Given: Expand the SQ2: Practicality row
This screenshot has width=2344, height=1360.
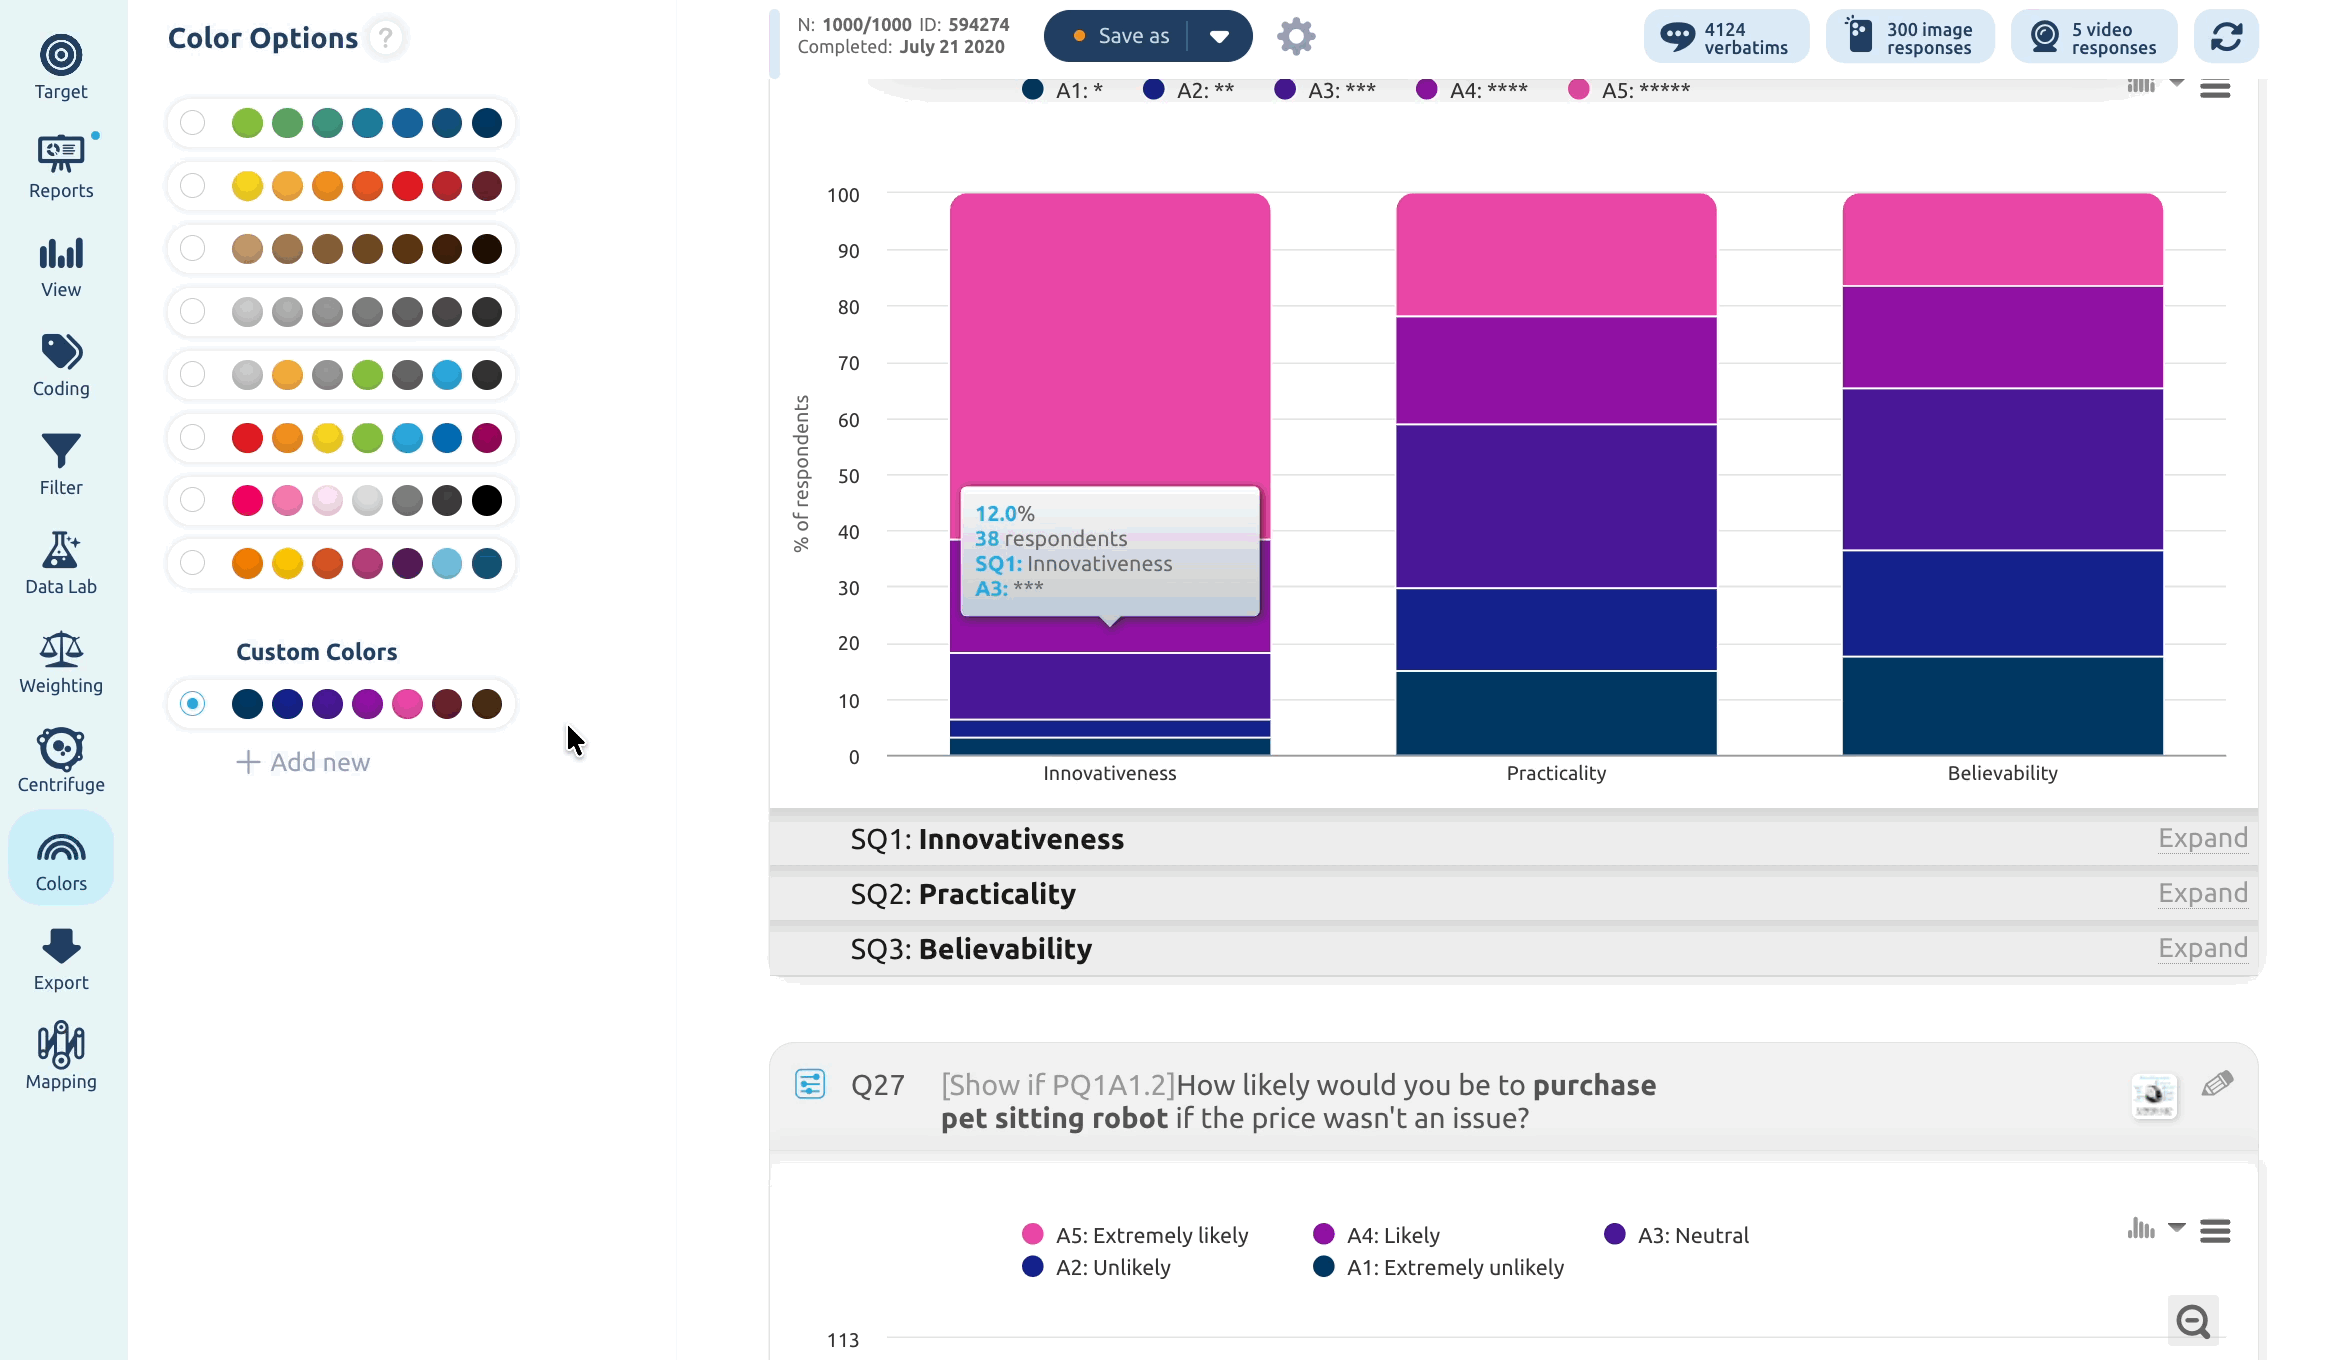Looking at the screenshot, I should click(x=2203, y=893).
